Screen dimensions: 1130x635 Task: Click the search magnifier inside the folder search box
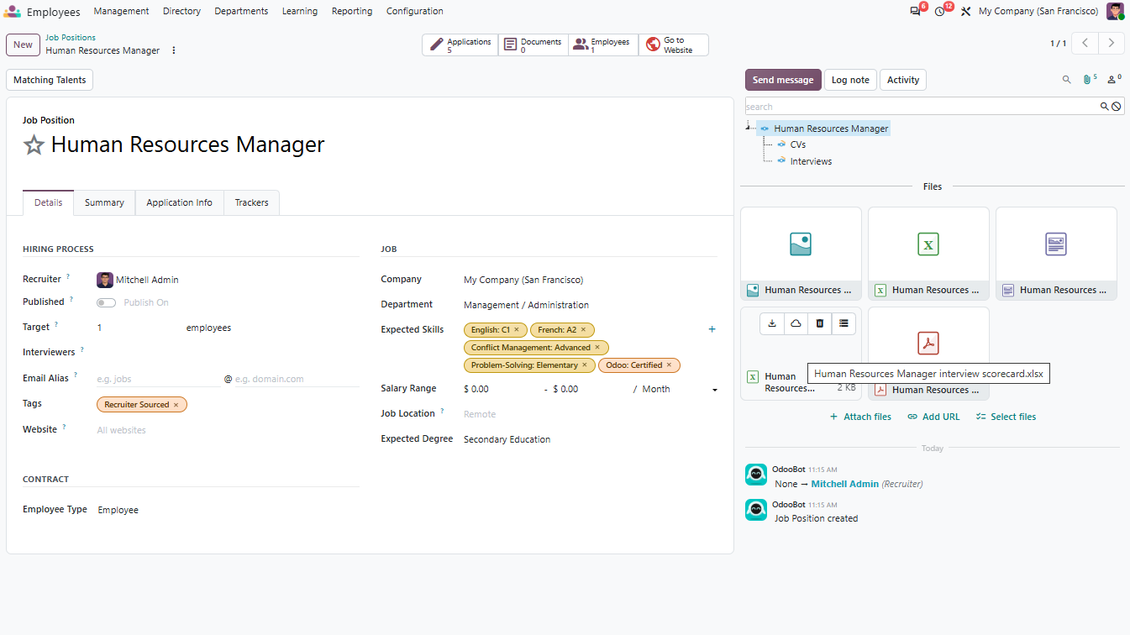point(1104,107)
